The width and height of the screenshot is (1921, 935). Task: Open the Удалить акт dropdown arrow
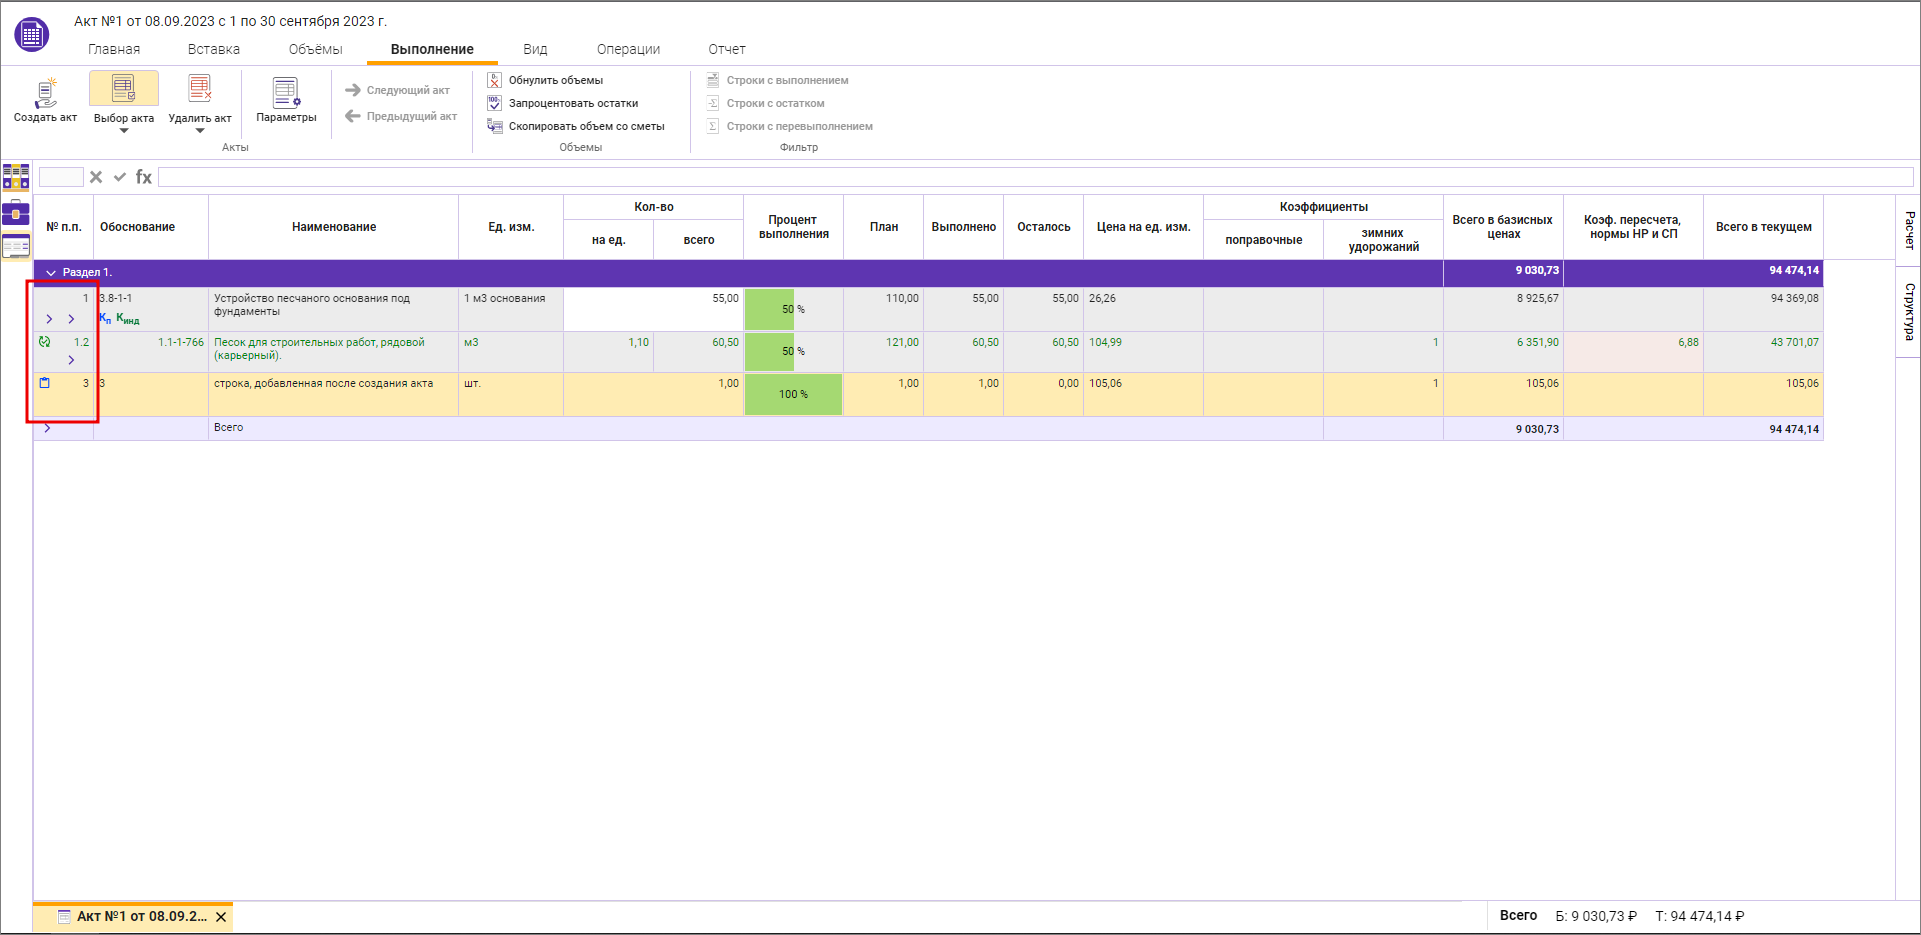(200, 131)
